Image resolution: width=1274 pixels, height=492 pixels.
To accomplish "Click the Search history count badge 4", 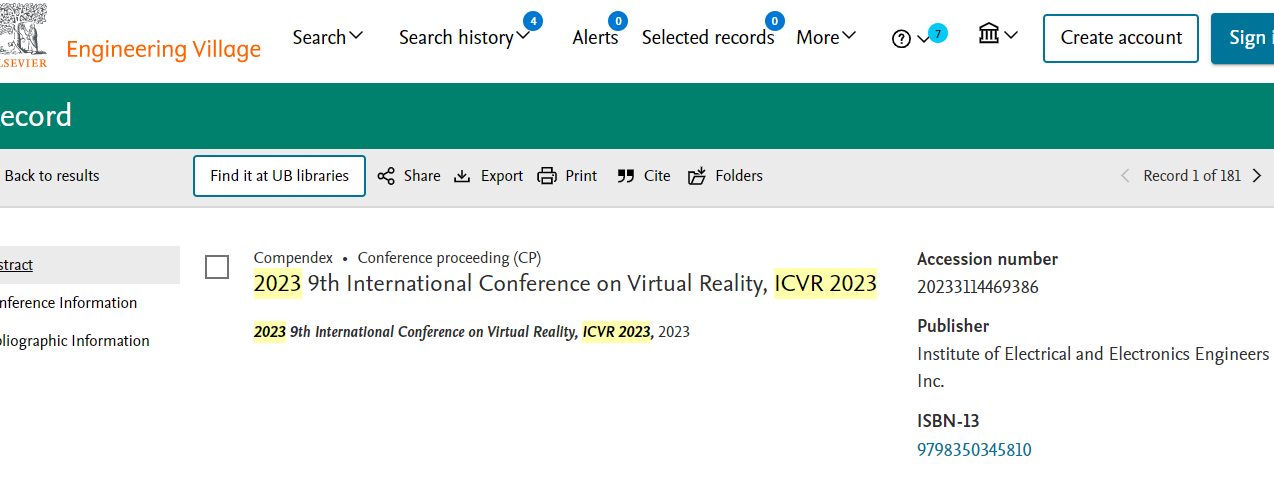I will pyautogui.click(x=533, y=20).
